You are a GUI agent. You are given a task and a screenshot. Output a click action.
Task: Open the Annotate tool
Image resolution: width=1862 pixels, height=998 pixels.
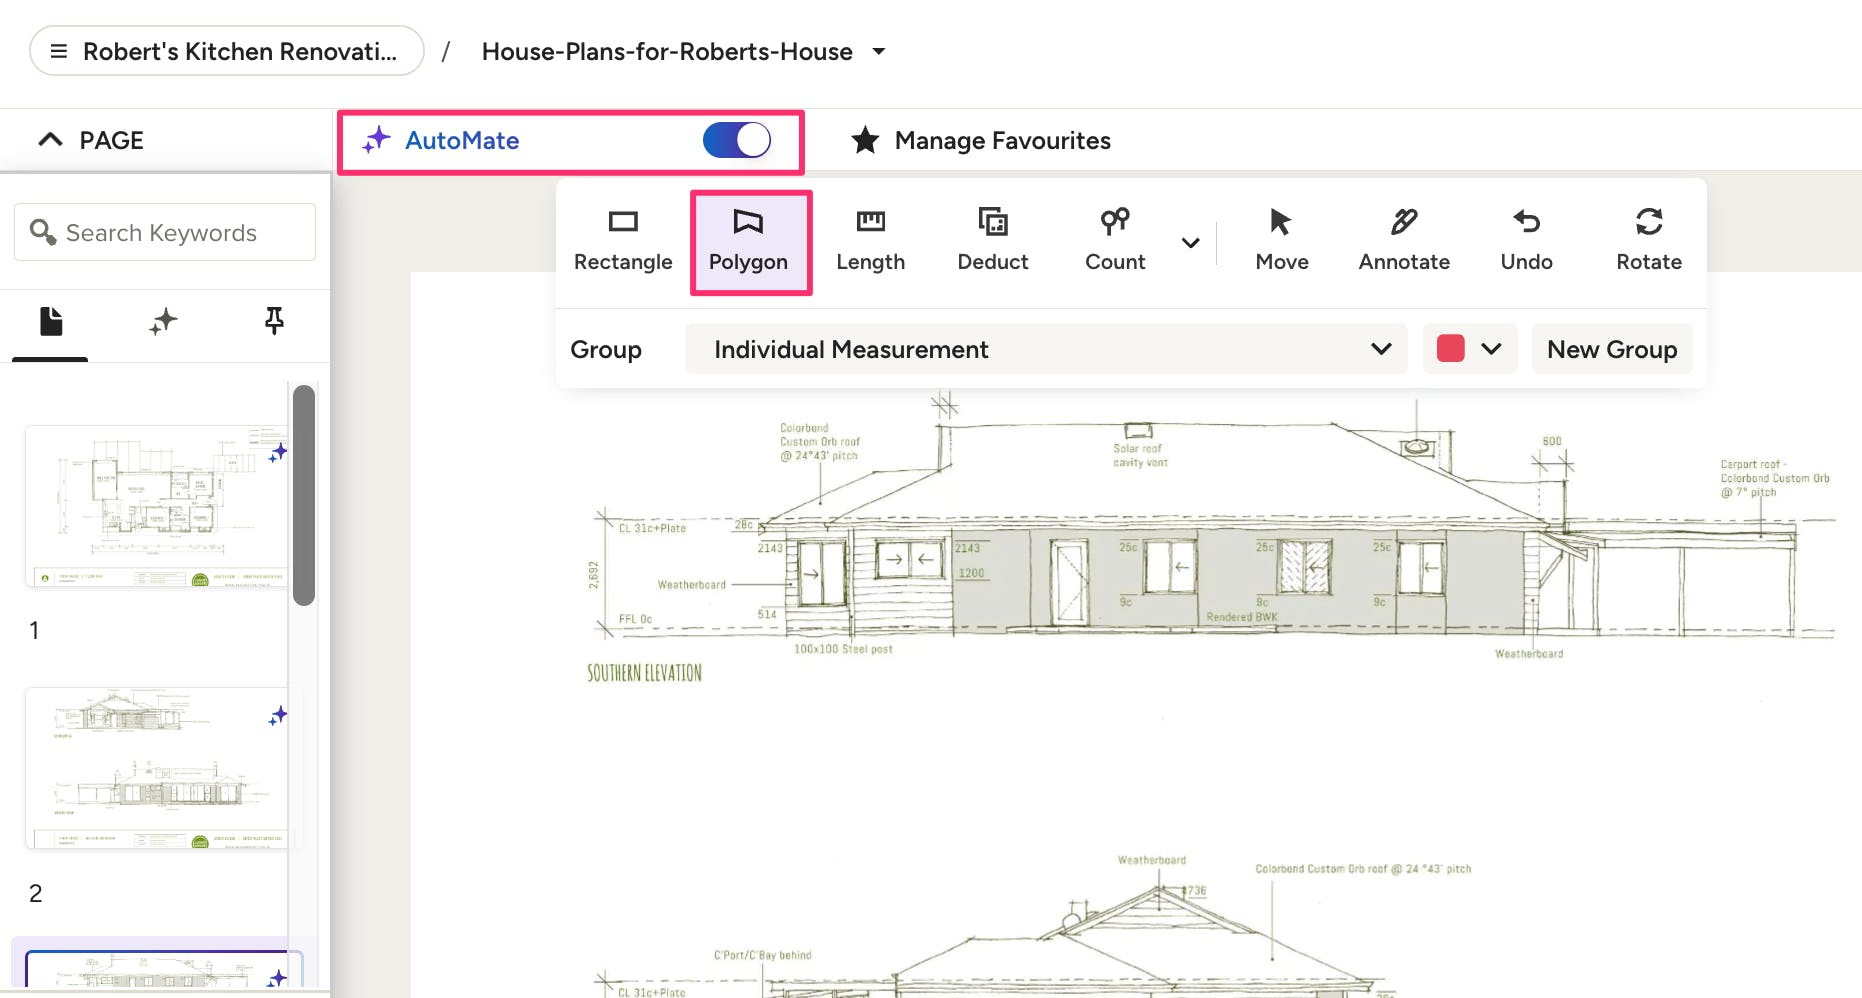pos(1403,241)
